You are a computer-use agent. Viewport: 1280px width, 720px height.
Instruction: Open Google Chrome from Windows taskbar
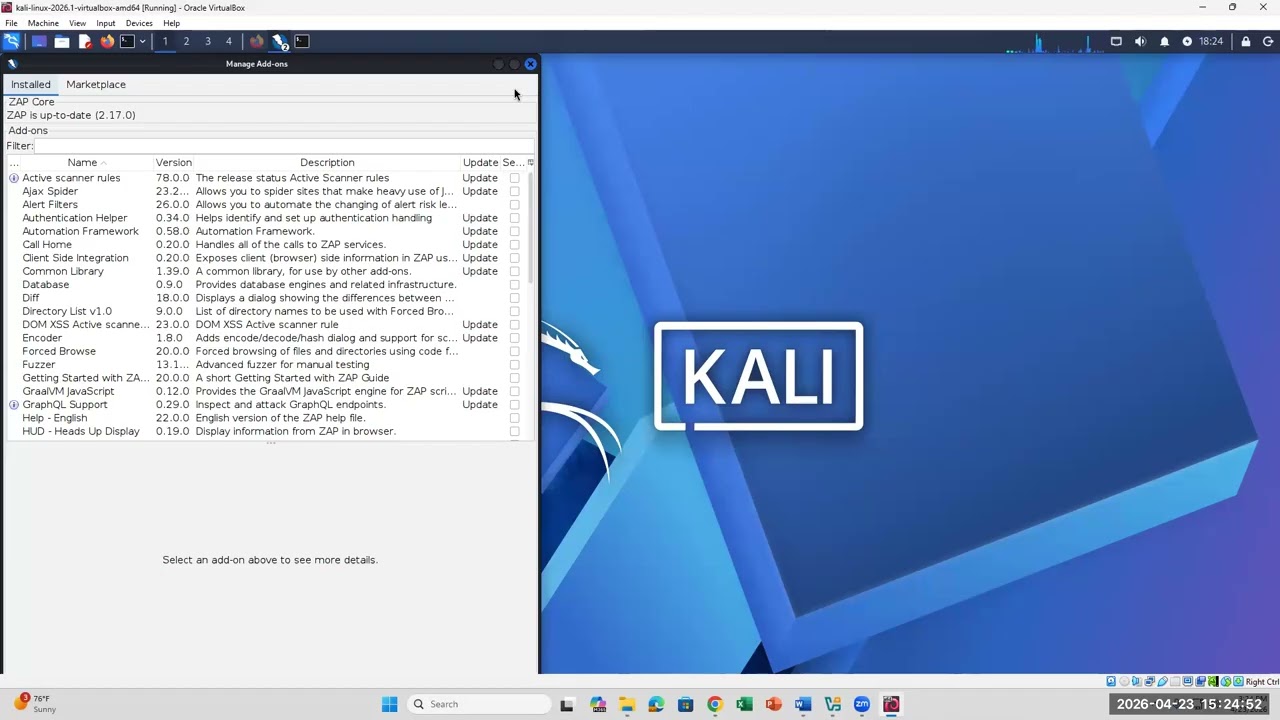point(714,704)
